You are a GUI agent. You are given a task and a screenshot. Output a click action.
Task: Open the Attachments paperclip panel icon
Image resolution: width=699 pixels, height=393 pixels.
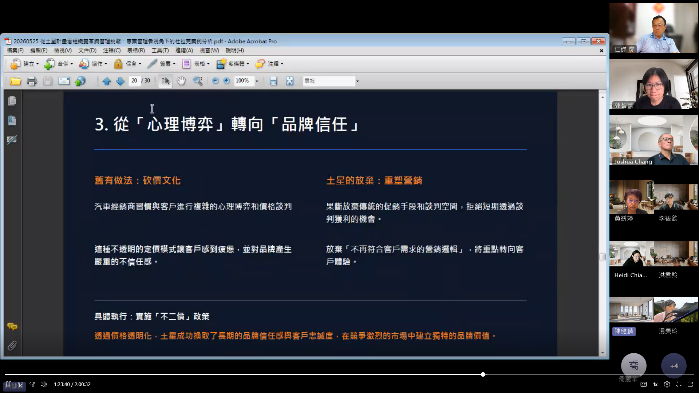coord(12,345)
